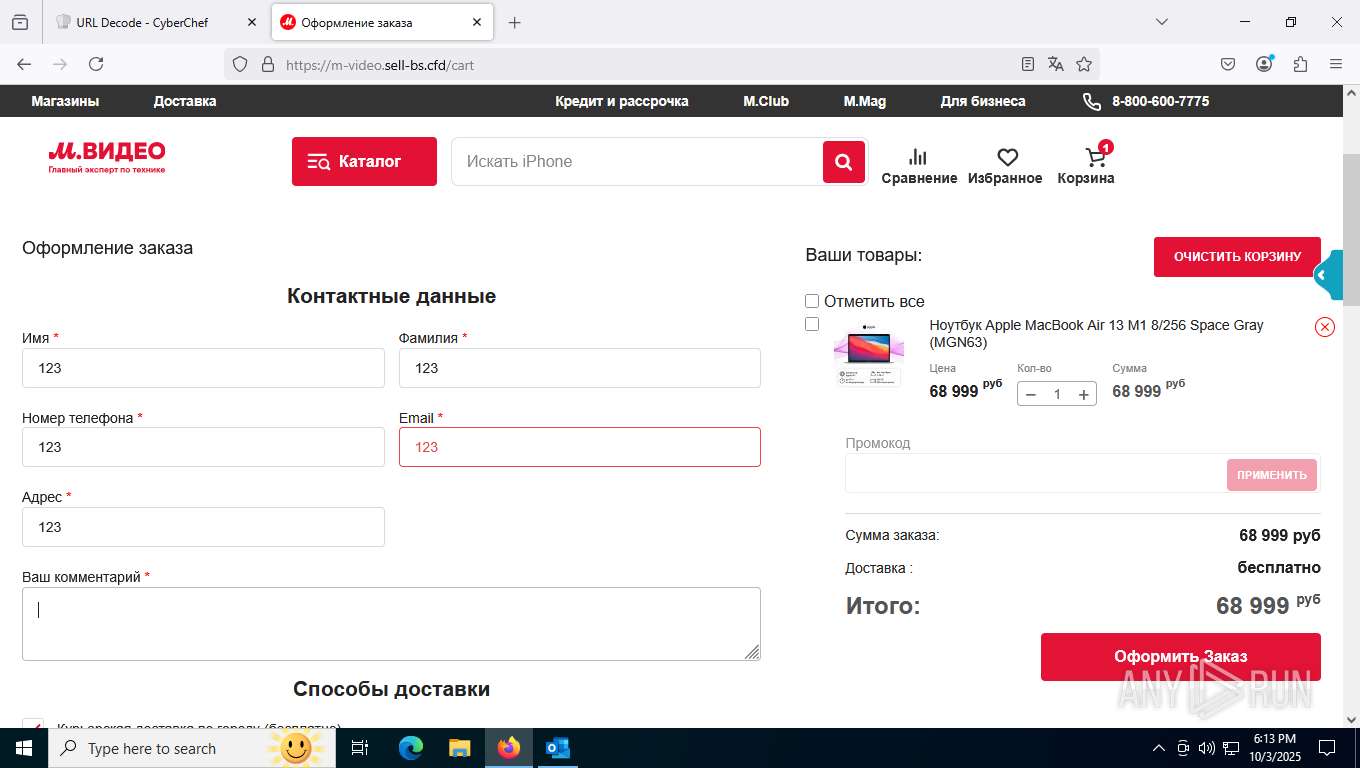
Task: Click the Email input field
Action: point(580,447)
